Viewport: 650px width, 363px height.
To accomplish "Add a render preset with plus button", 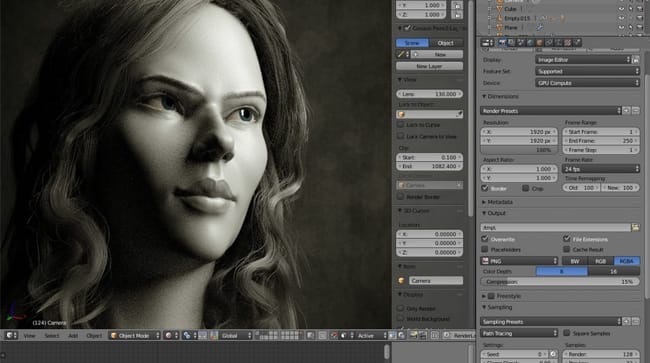I will click(x=627, y=111).
